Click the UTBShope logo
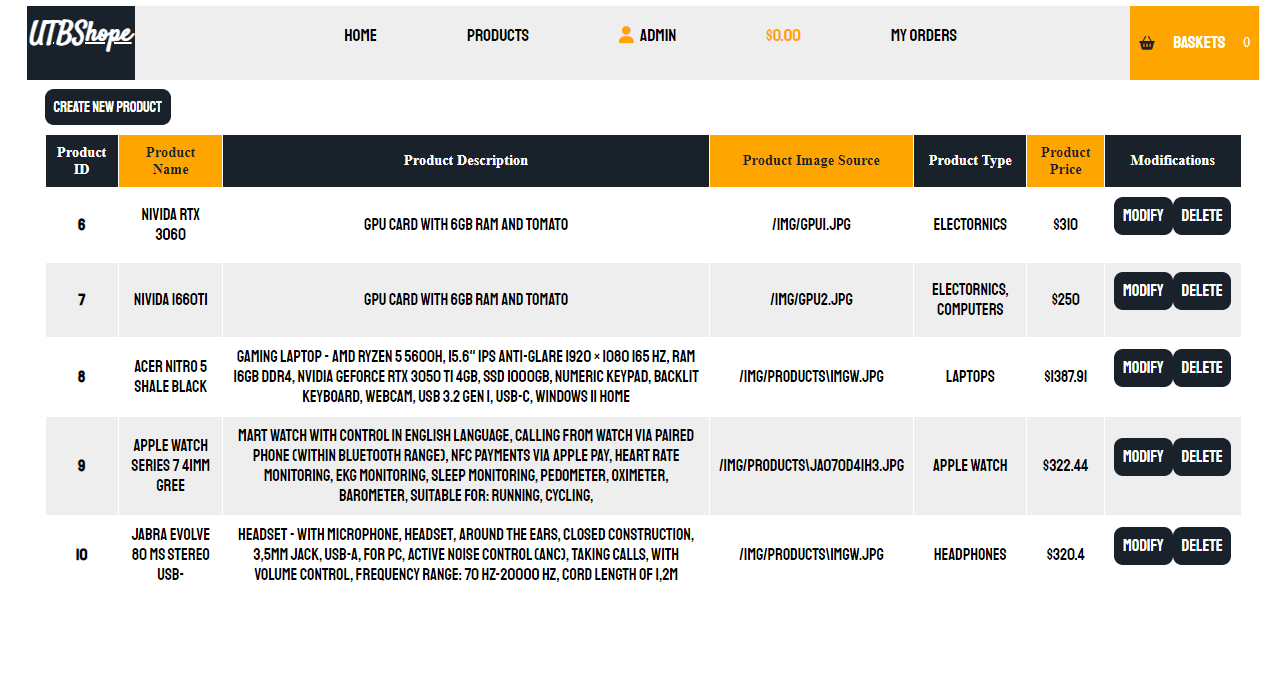This screenshot has width=1285, height=693. (x=81, y=43)
